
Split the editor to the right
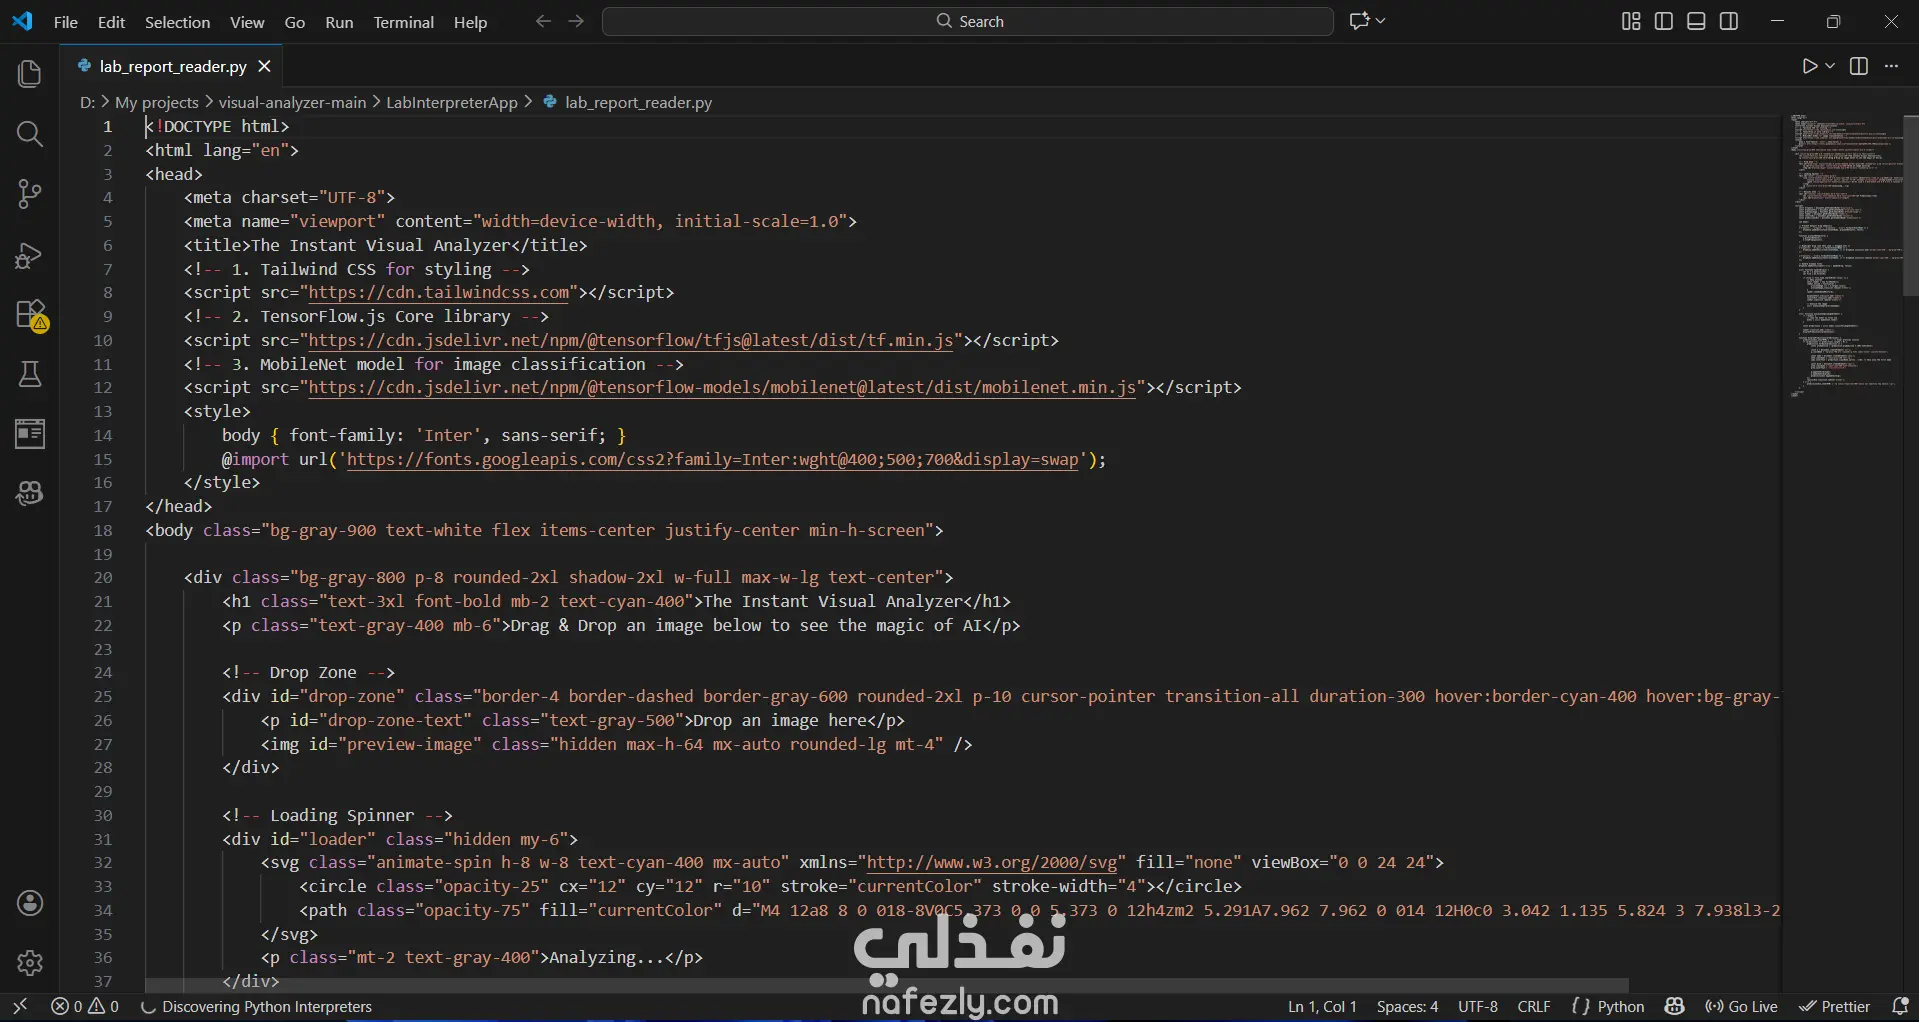[1859, 66]
